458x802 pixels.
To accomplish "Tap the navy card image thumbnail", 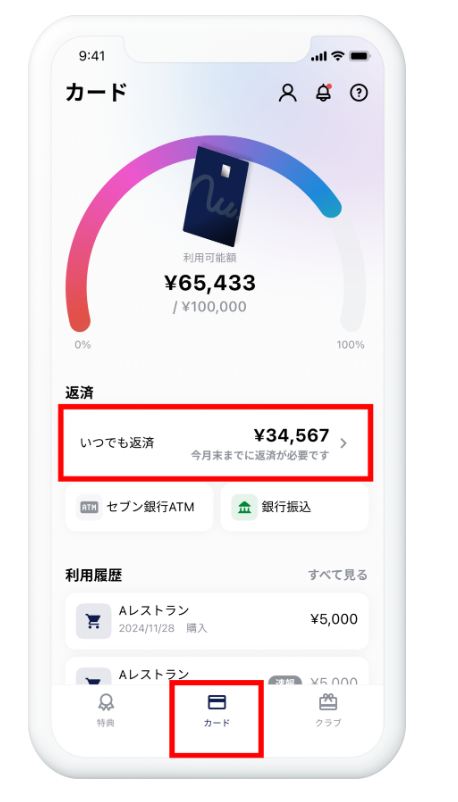I will pos(216,197).
